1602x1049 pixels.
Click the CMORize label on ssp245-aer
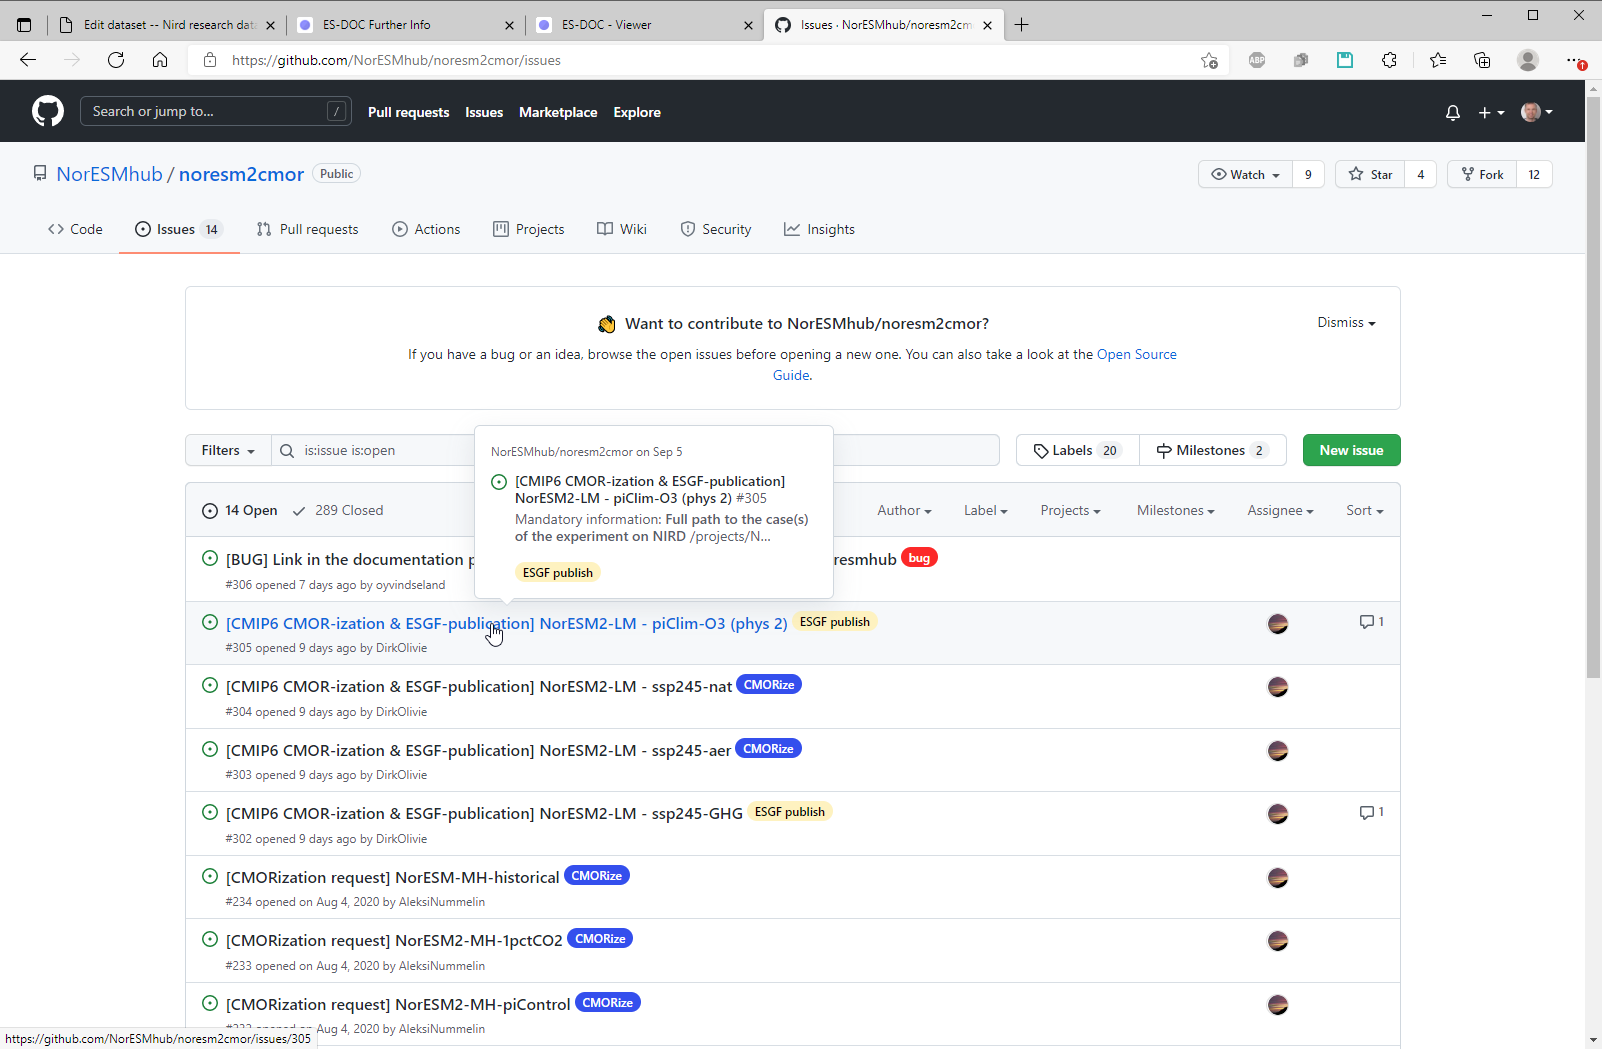click(768, 749)
